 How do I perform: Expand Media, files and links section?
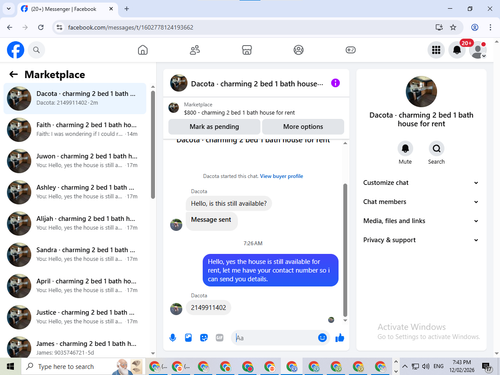pyautogui.click(x=421, y=221)
